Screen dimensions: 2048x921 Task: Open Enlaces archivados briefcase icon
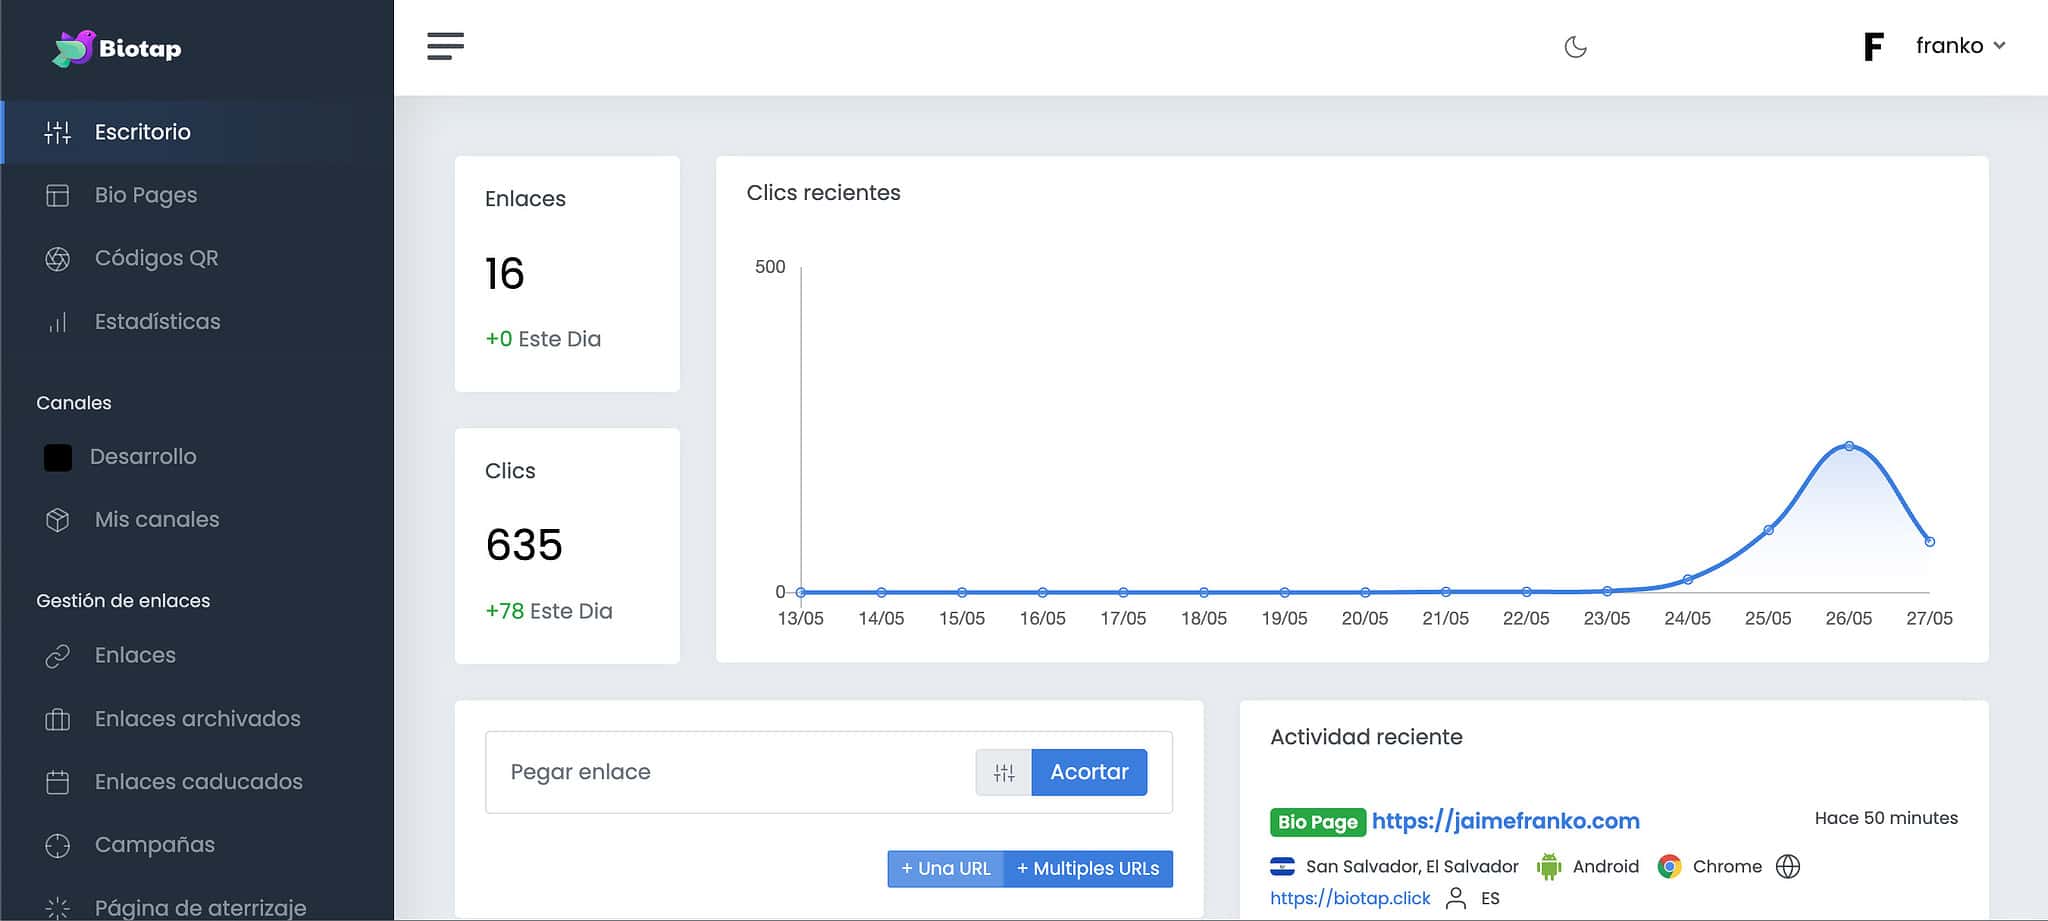pyautogui.click(x=57, y=718)
